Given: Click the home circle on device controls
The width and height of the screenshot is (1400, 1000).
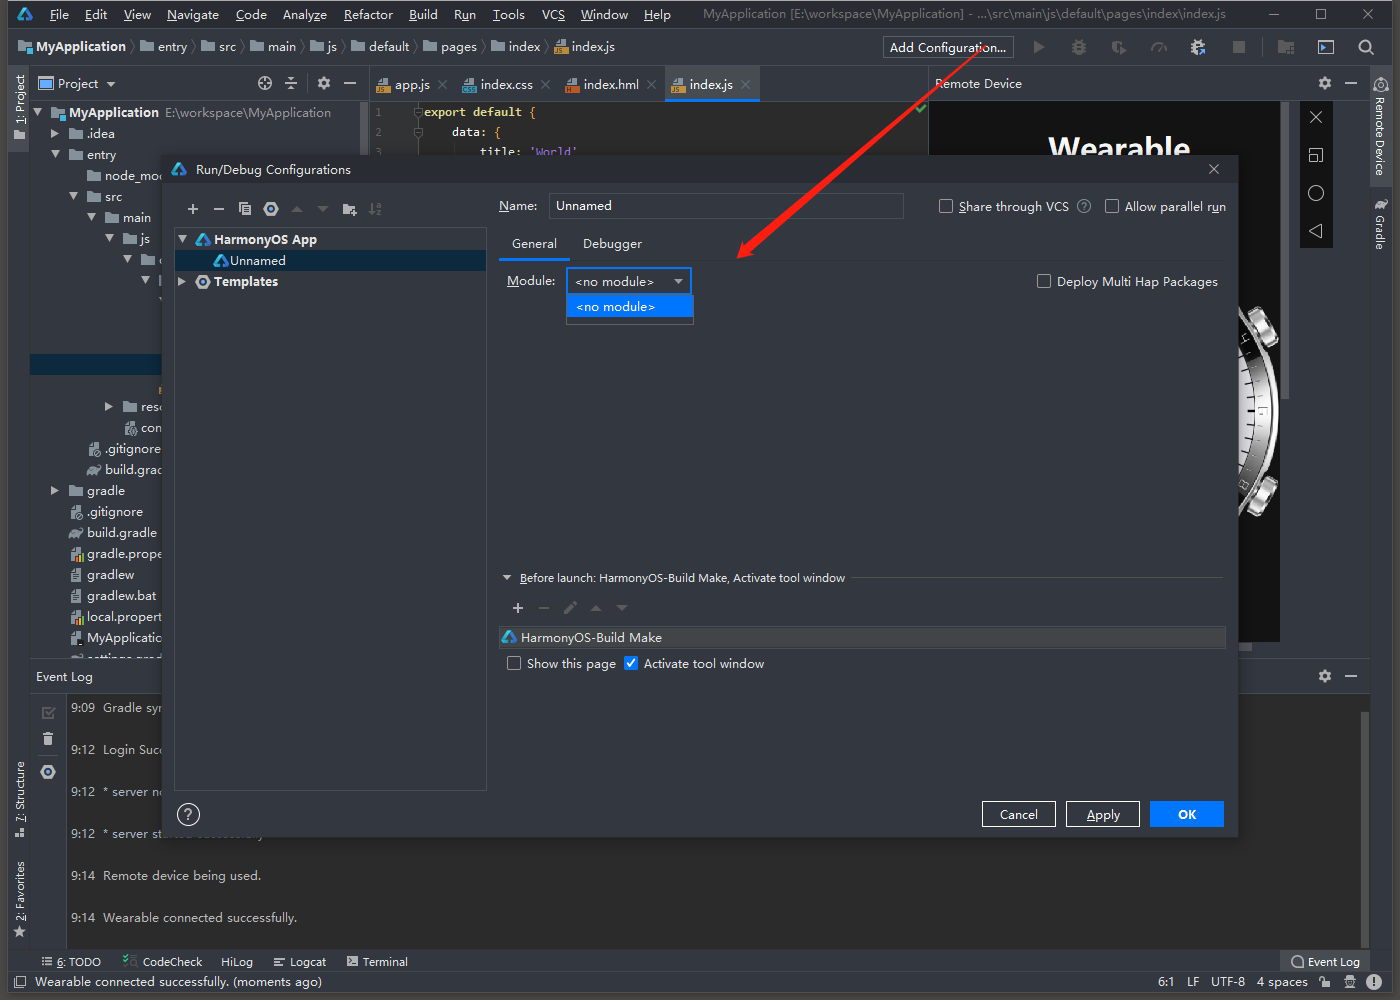Looking at the screenshot, I should coord(1316,193).
